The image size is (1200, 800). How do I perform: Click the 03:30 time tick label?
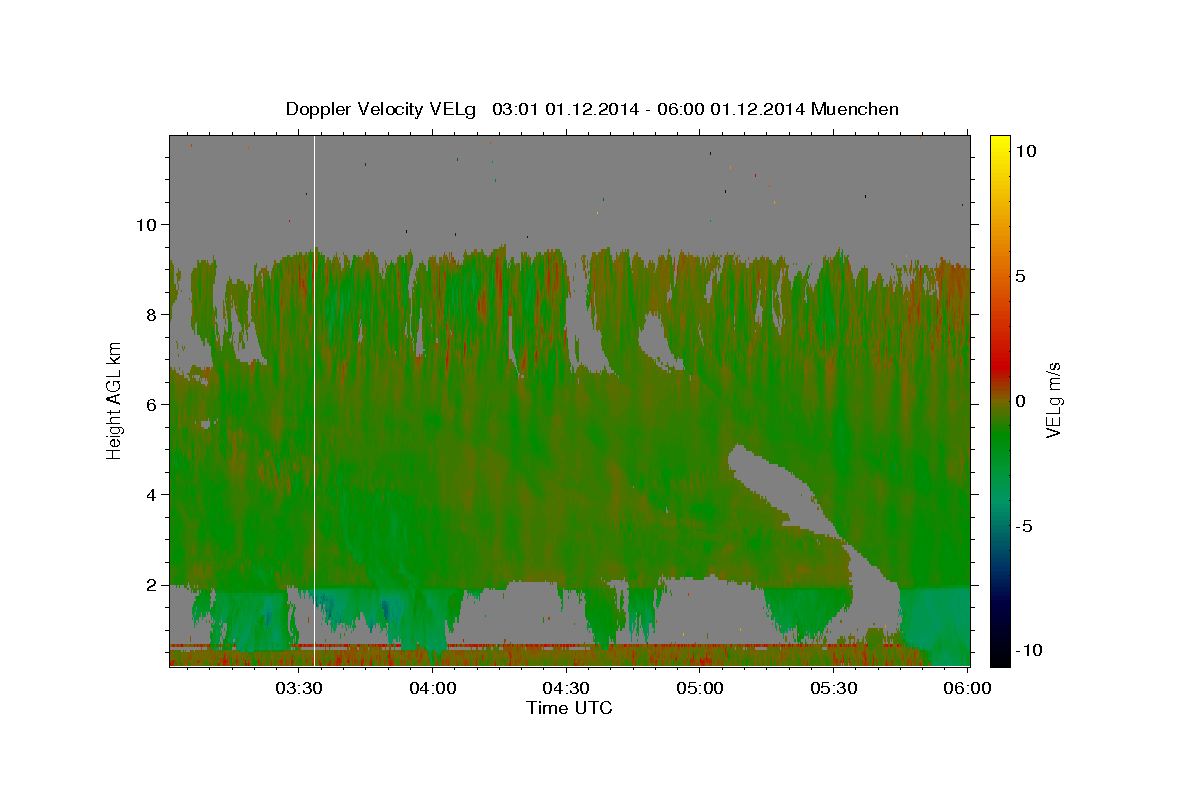[x=300, y=688]
